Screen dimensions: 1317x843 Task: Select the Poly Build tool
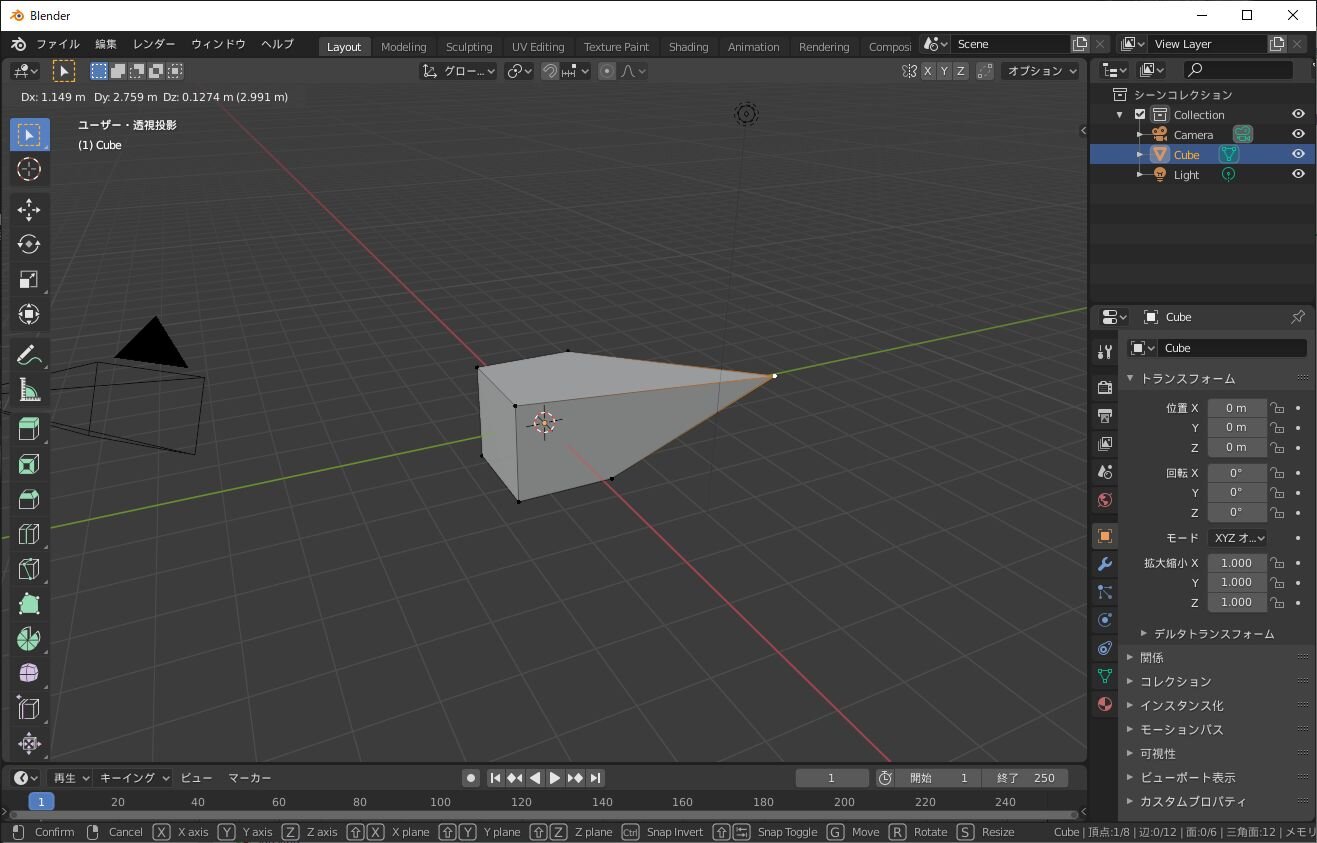coord(29,604)
